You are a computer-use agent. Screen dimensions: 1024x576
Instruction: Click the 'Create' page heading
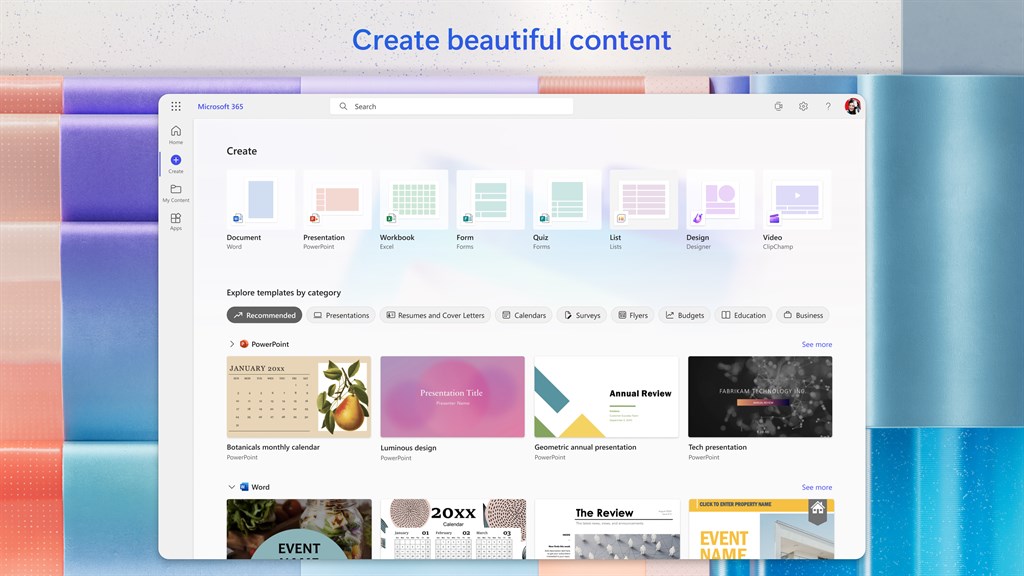pos(242,151)
